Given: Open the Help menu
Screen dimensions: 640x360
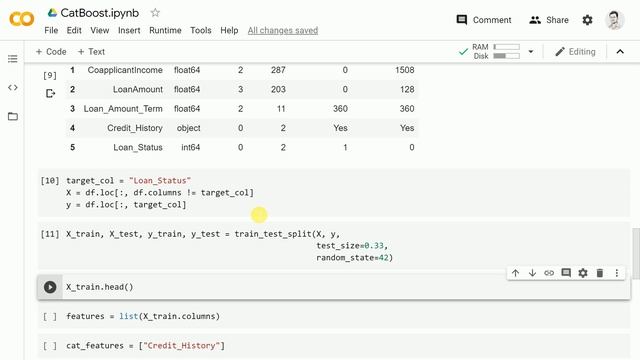Looking at the screenshot, I should click(229, 30).
